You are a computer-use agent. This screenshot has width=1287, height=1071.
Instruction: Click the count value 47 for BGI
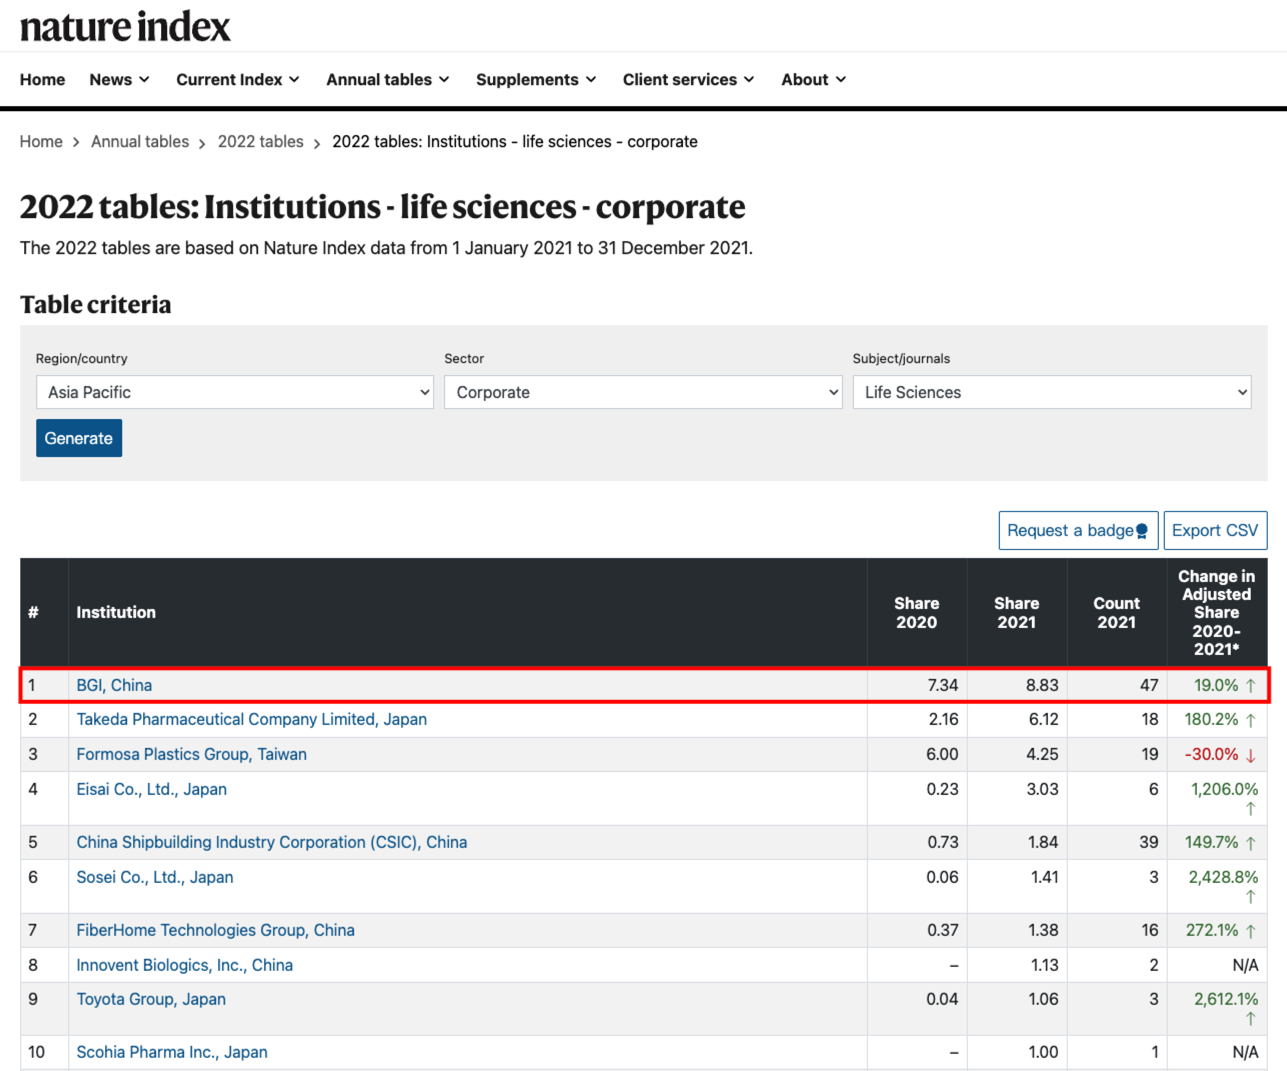1149,685
